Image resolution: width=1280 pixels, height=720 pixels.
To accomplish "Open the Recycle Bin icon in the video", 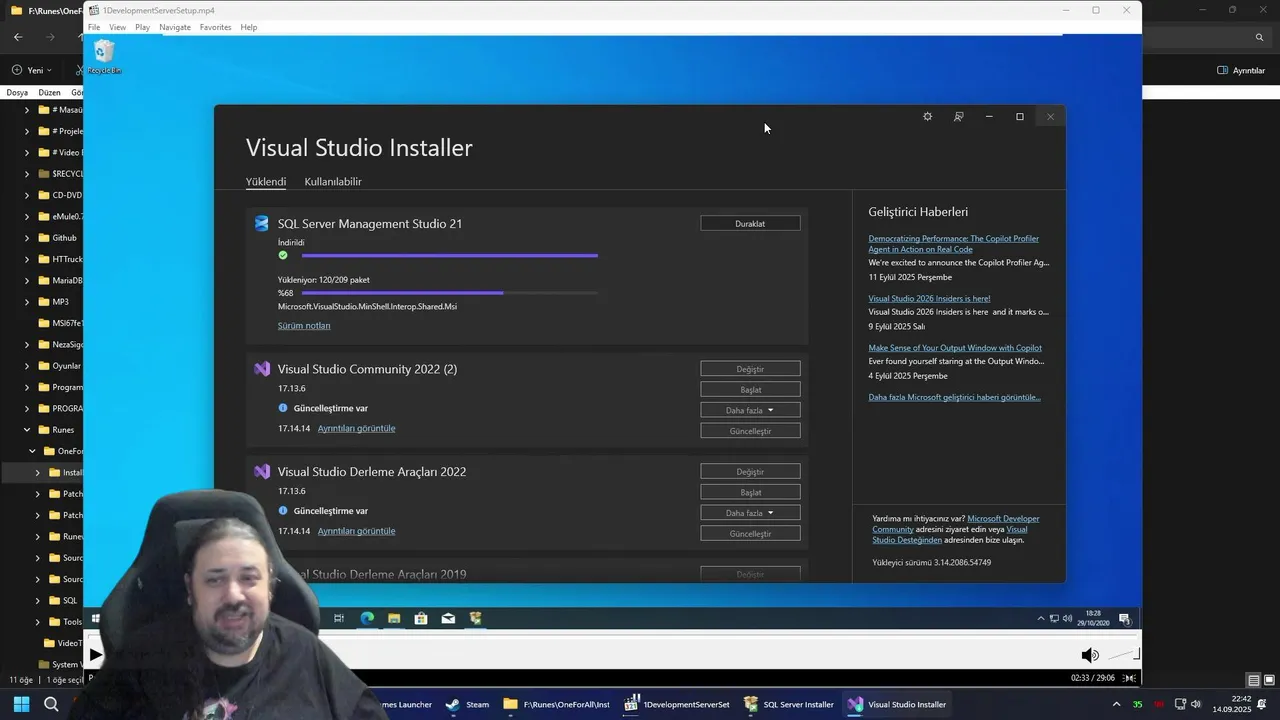I will (x=104, y=57).
